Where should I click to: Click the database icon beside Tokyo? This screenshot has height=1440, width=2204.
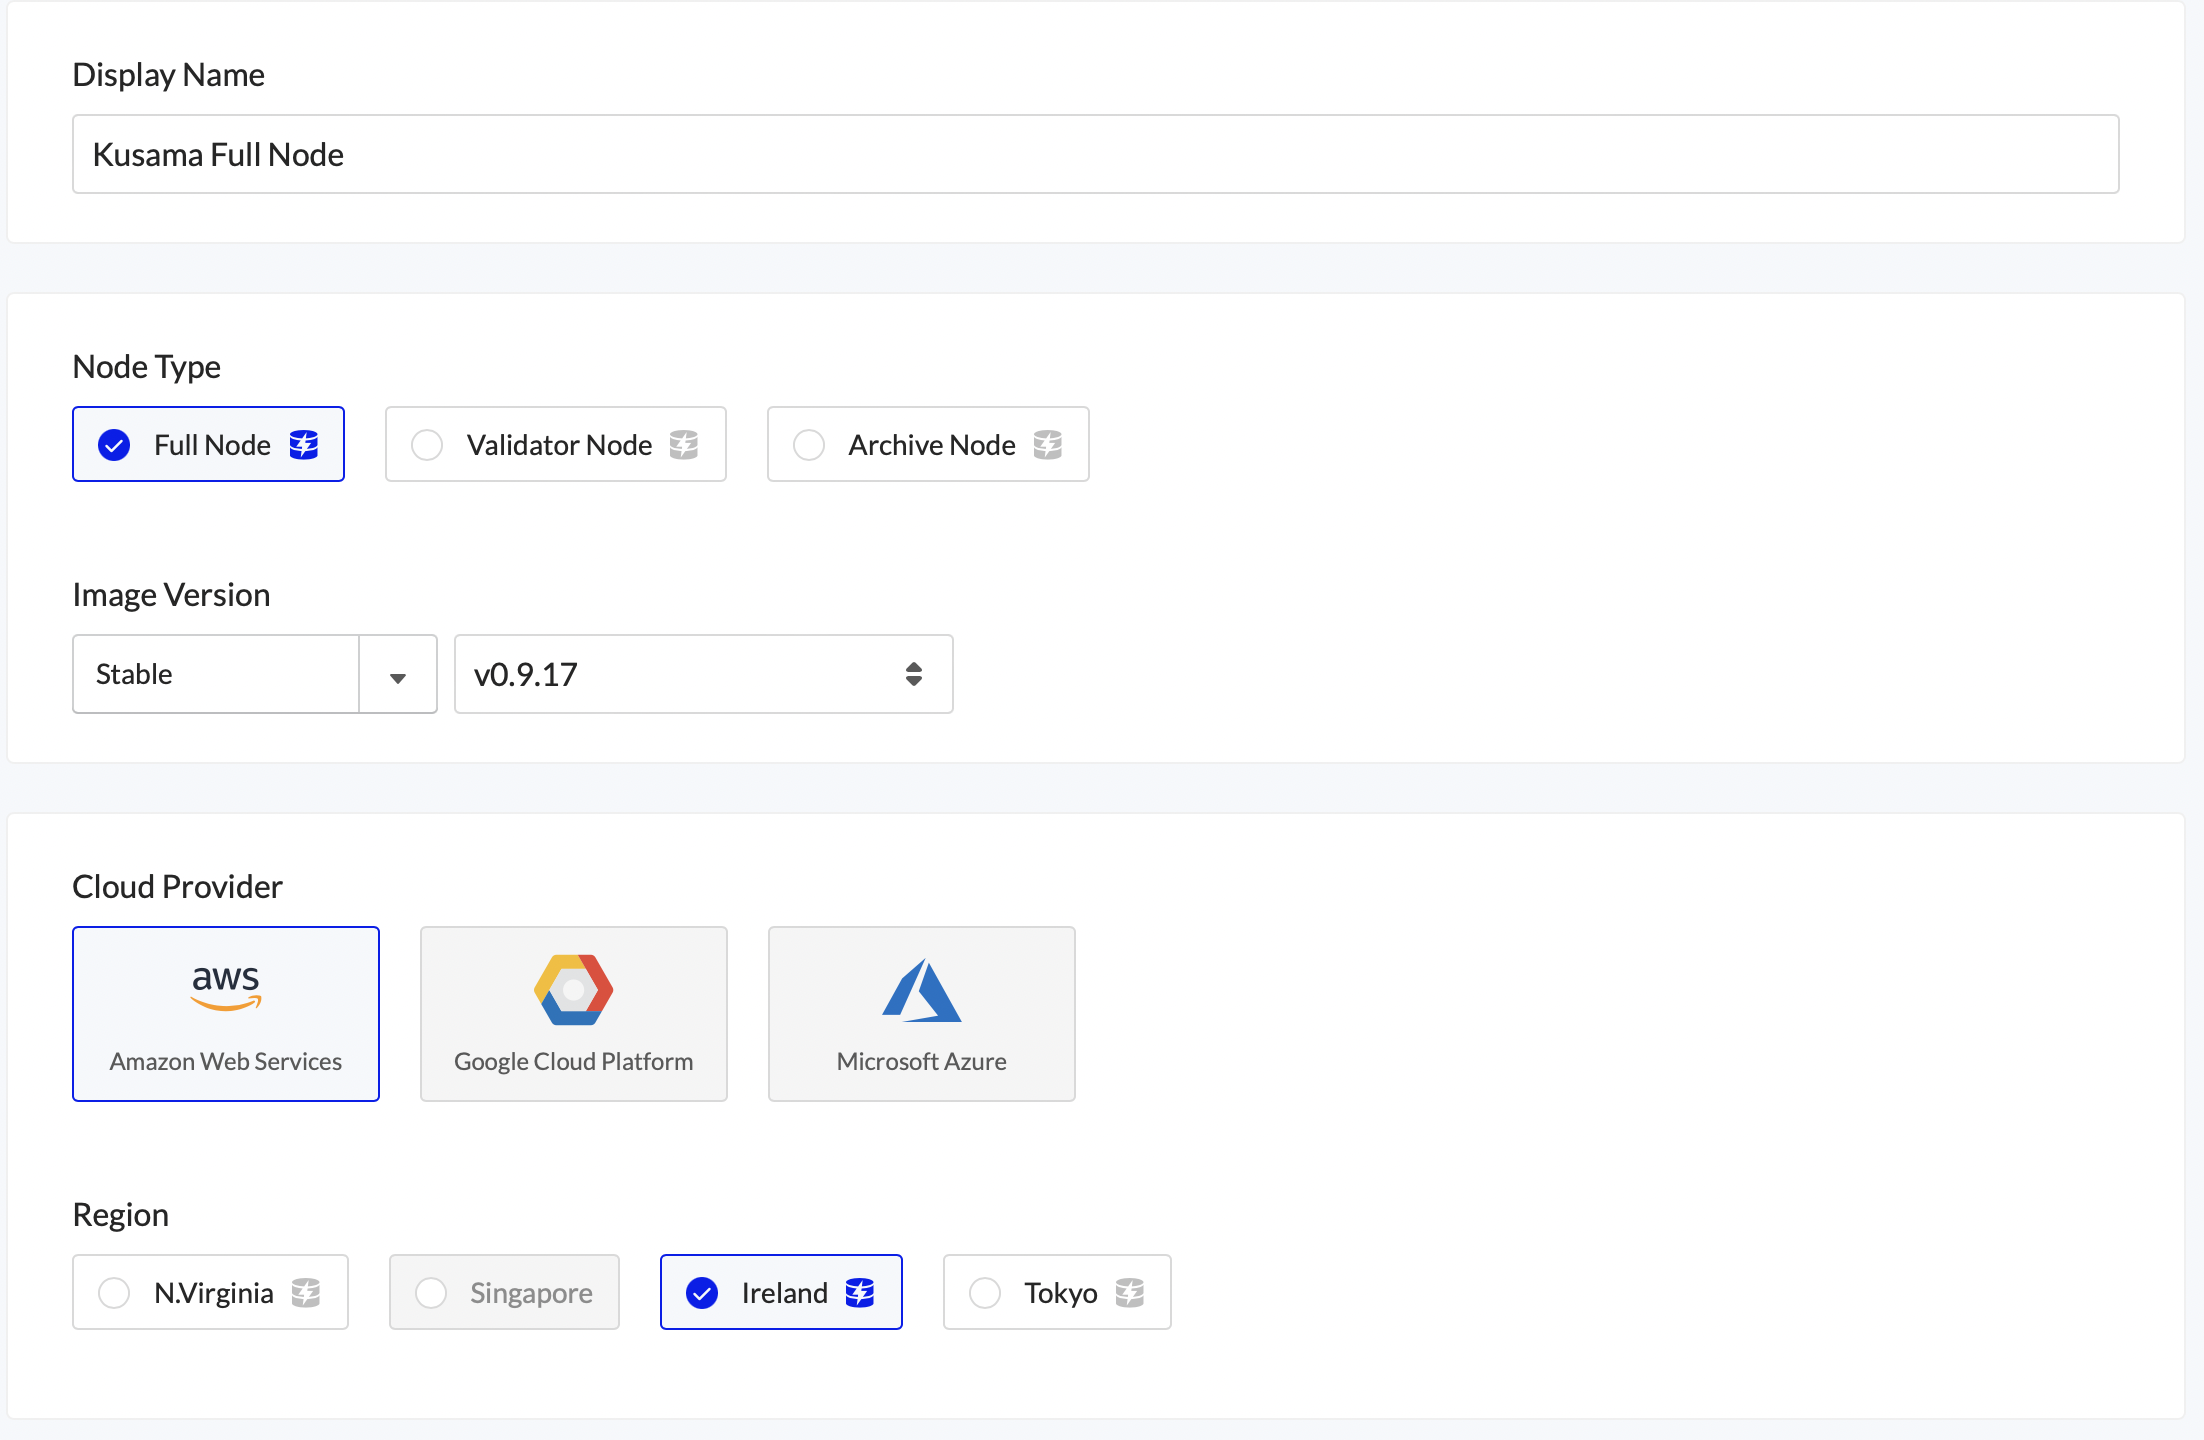(x=1130, y=1293)
